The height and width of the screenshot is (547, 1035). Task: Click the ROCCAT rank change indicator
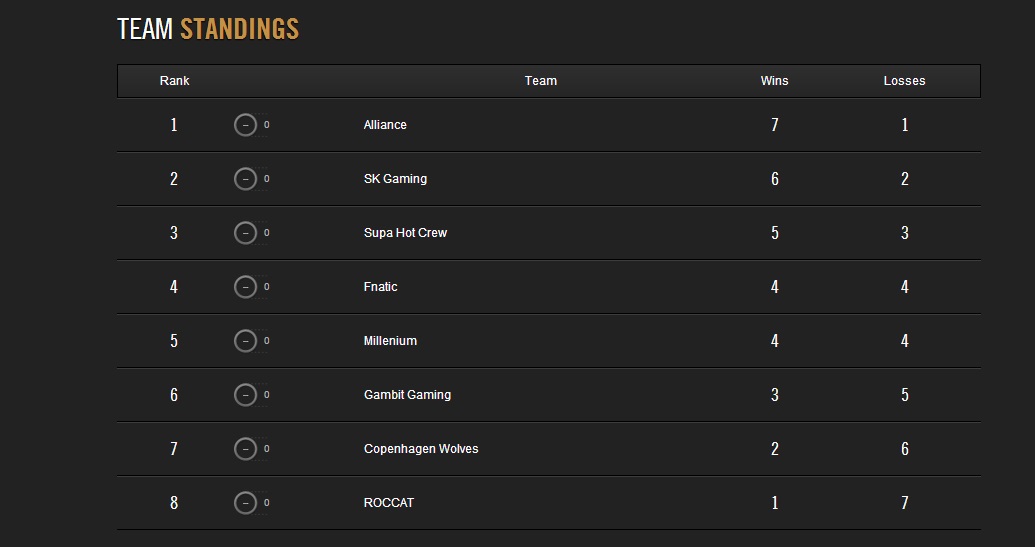click(x=245, y=503)
